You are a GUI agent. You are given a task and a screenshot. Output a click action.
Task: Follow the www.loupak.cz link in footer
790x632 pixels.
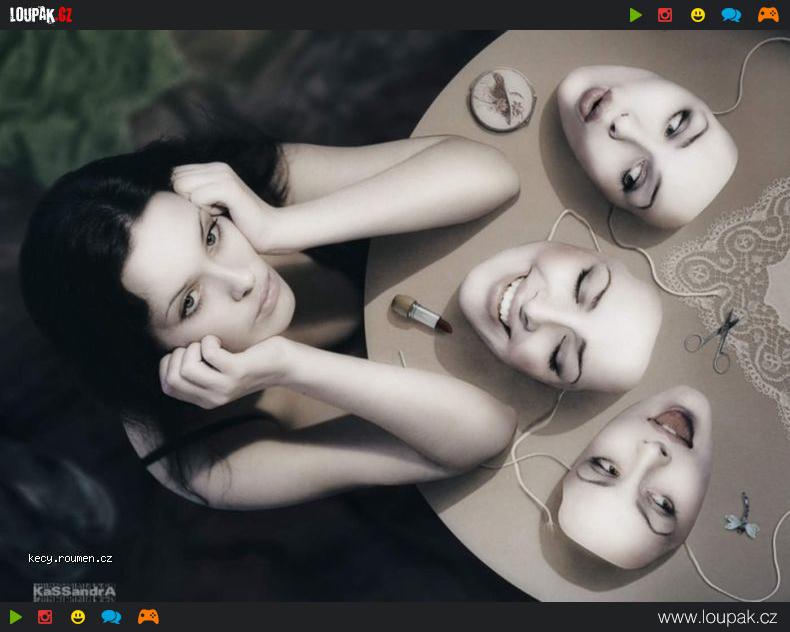(717, 617)
